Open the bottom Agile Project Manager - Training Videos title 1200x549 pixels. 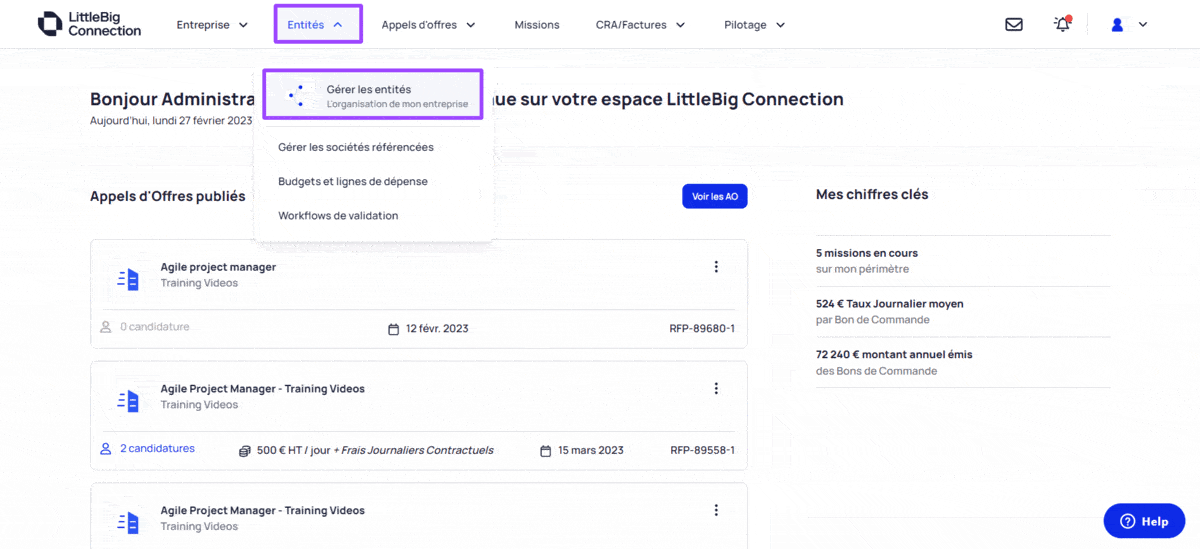263,510
